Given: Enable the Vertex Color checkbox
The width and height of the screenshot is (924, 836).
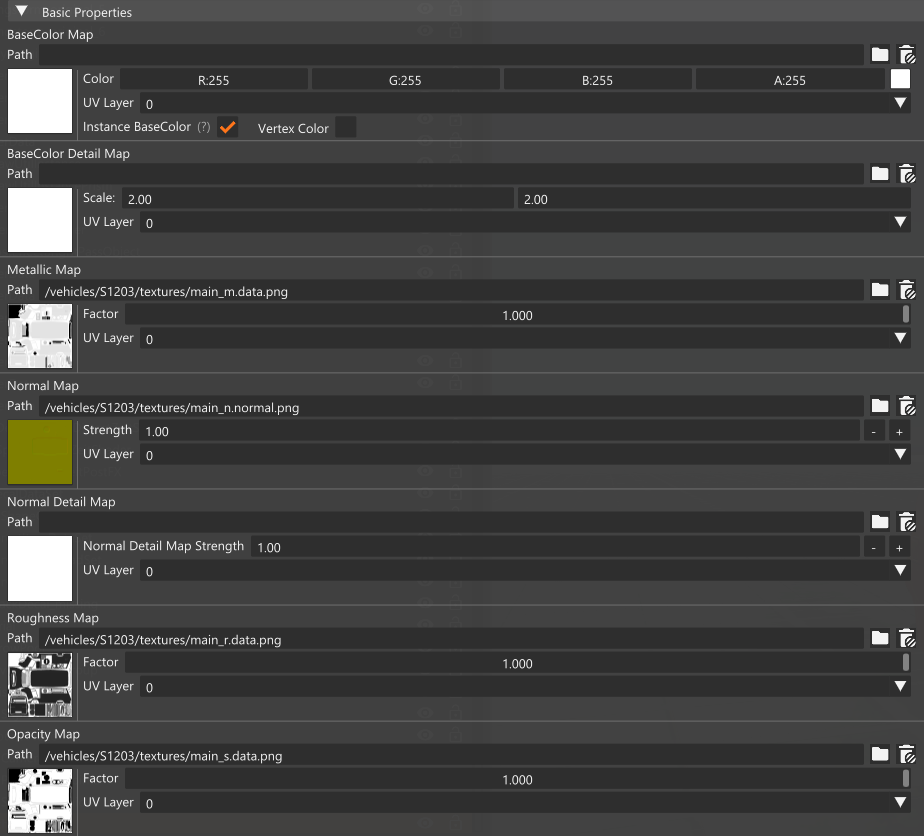Looking at the screenshot, I should click(x=345, y=127).
